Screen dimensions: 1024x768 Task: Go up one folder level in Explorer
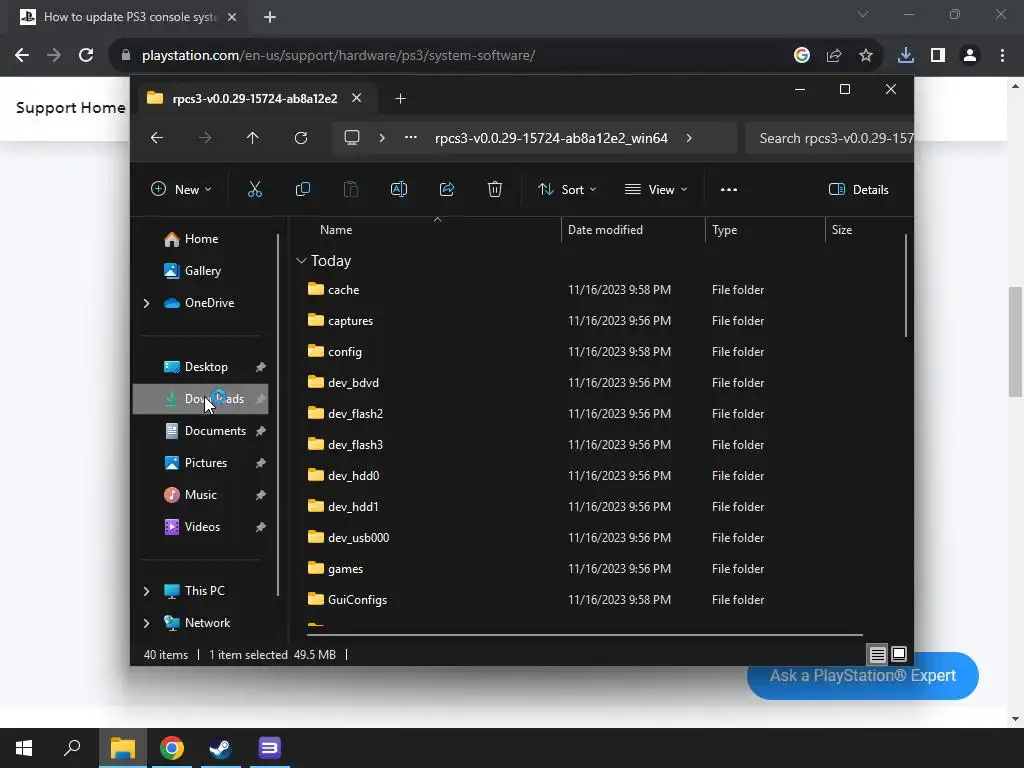(x=253, y=138)
